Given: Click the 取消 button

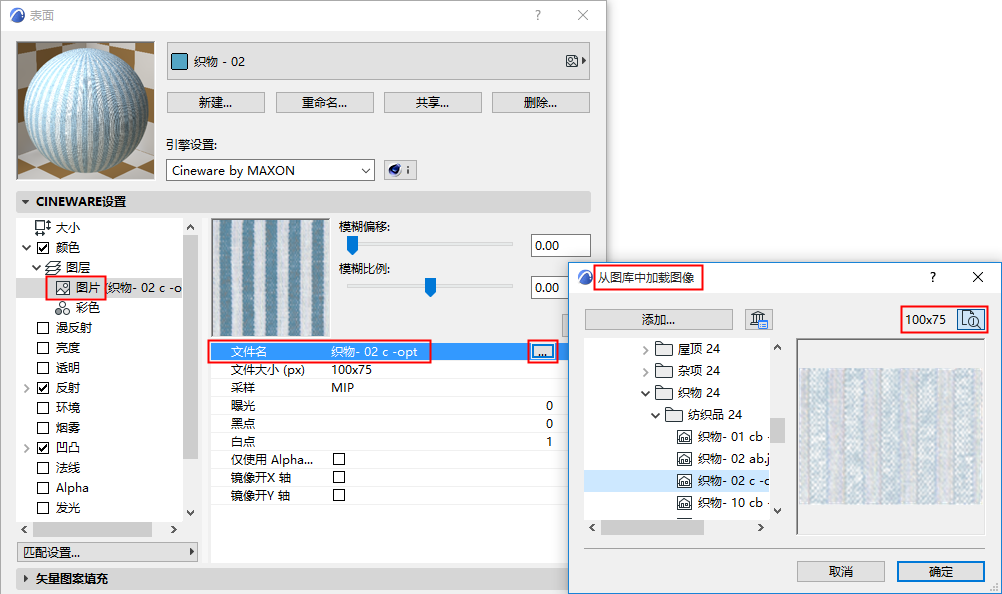Looking at the screenshot, I should (841, 572).
